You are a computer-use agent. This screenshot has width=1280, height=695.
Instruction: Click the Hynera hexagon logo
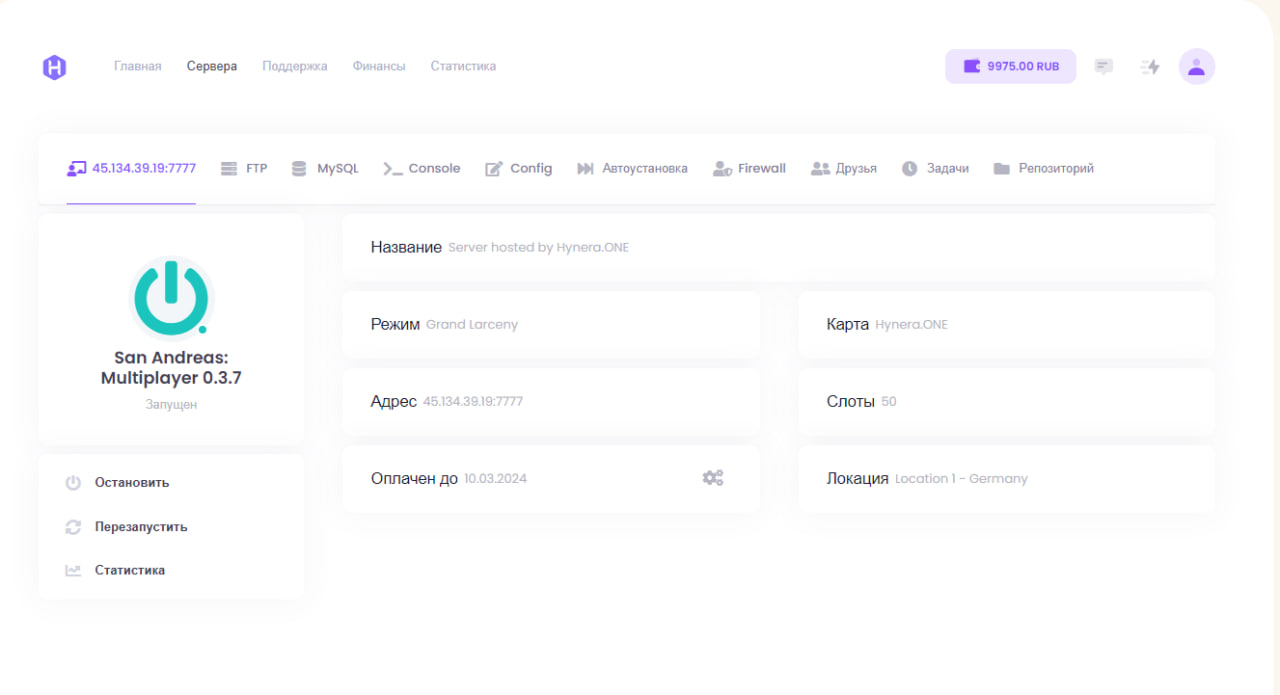(54, 67)
